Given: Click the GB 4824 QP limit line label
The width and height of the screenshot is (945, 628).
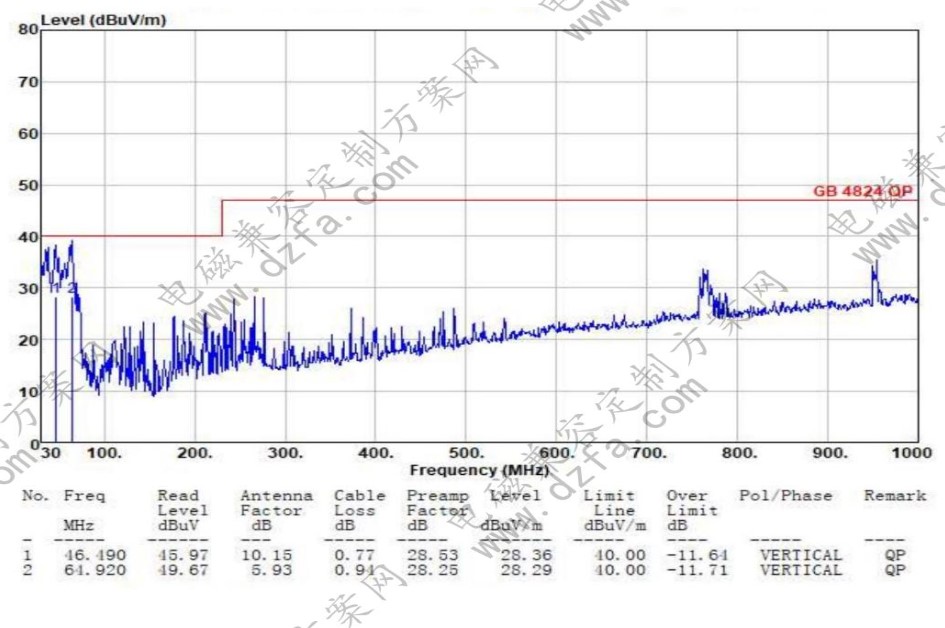Looking at the screenshot, I should point(863,191).
